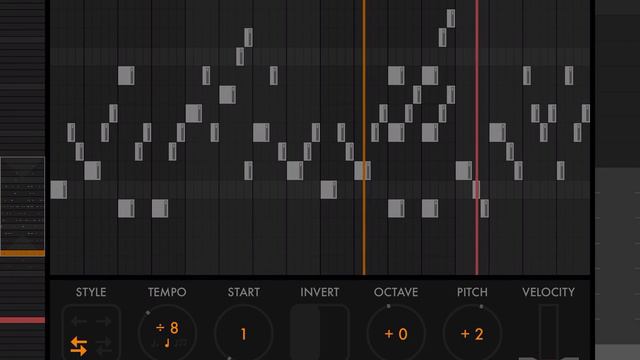Image resolution: width=640 pixels, height=360 pixels.
Task: Click the red bar in left strip
Action: coord(22,320)
